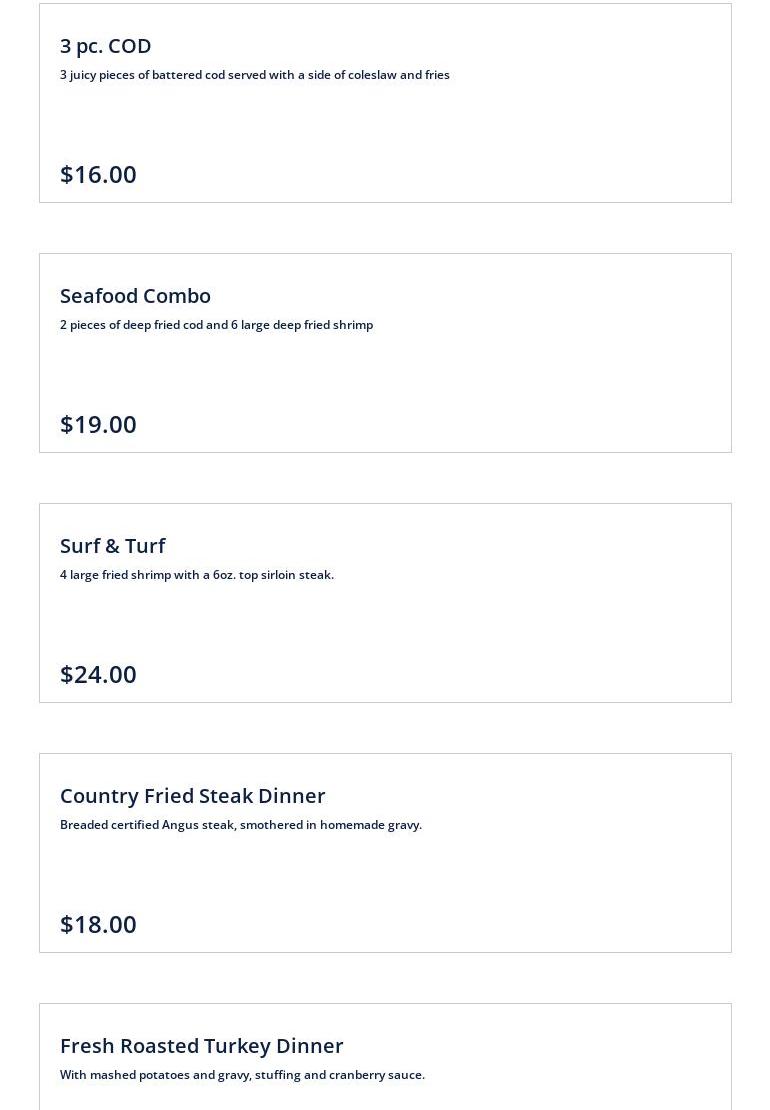Select the $18.00 Country Fried Steak price
770x1110 pixels.
pyautogui.click(x=98, y=924)
